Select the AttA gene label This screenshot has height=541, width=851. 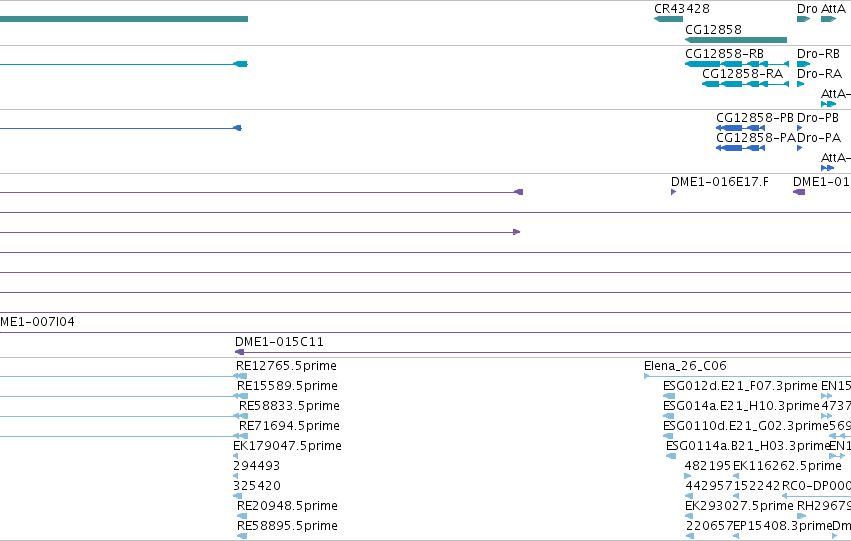[x=833, y=9]
